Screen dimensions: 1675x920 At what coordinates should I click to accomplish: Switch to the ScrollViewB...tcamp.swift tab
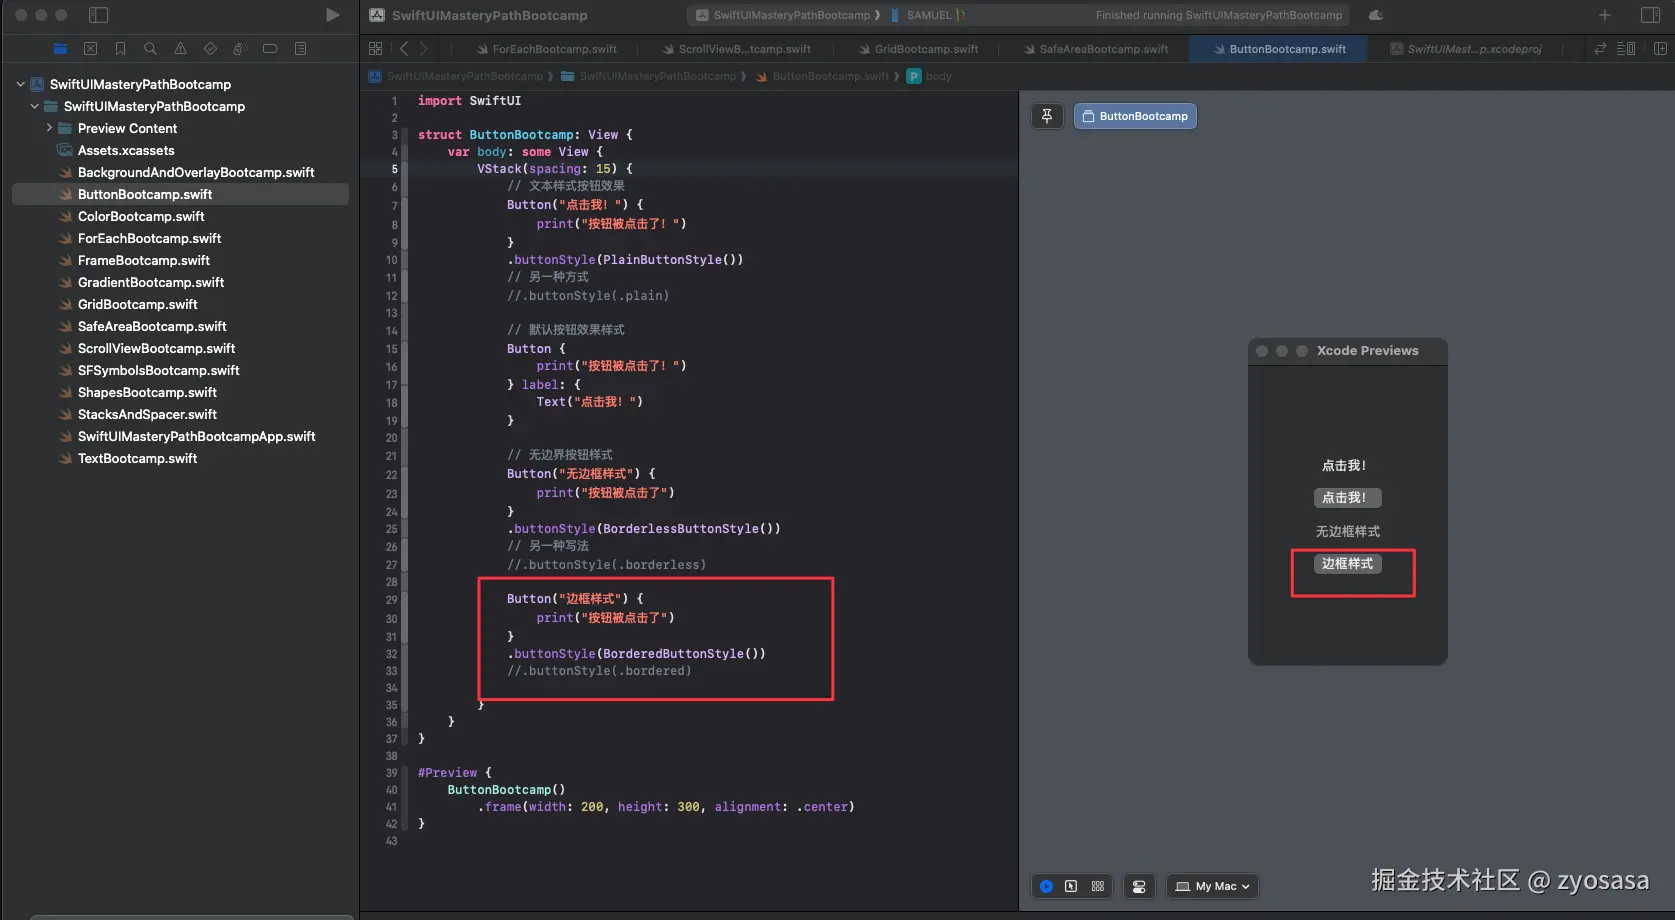737,49
